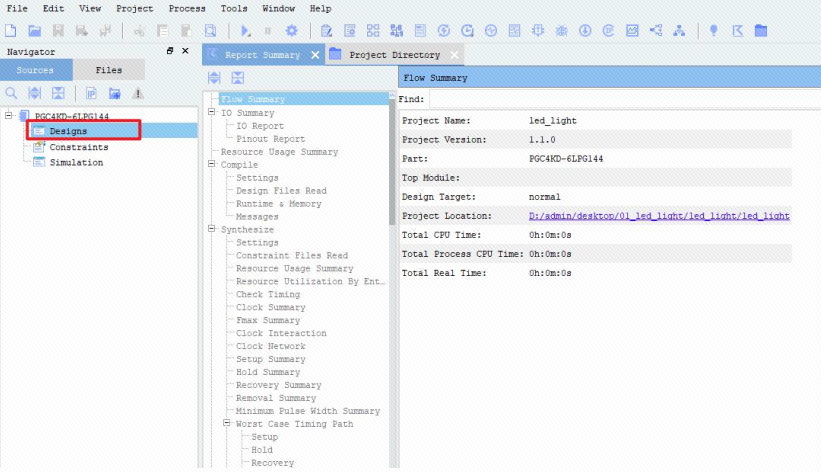Open the Window menu
Screen dimensions: 821x473
point(279,8)
